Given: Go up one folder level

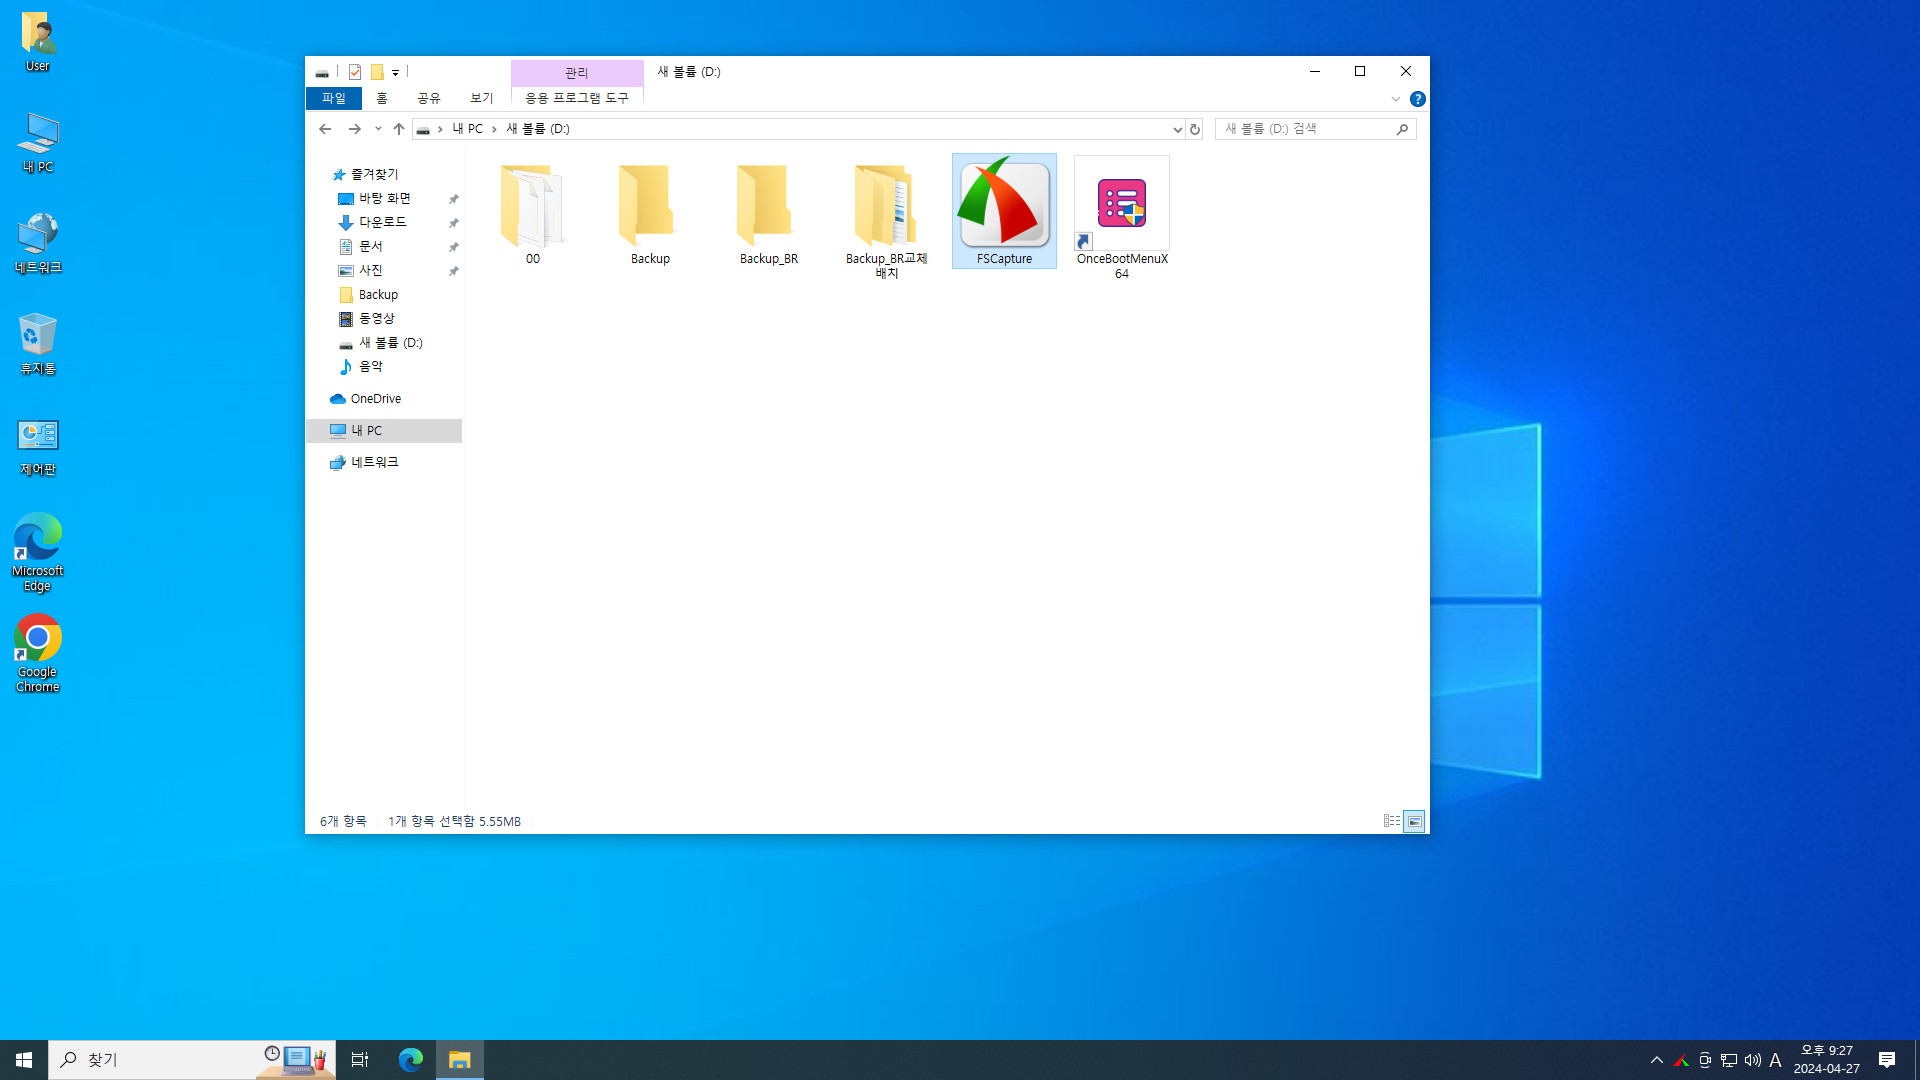Looking at the screenshot, I should [399, 129].
